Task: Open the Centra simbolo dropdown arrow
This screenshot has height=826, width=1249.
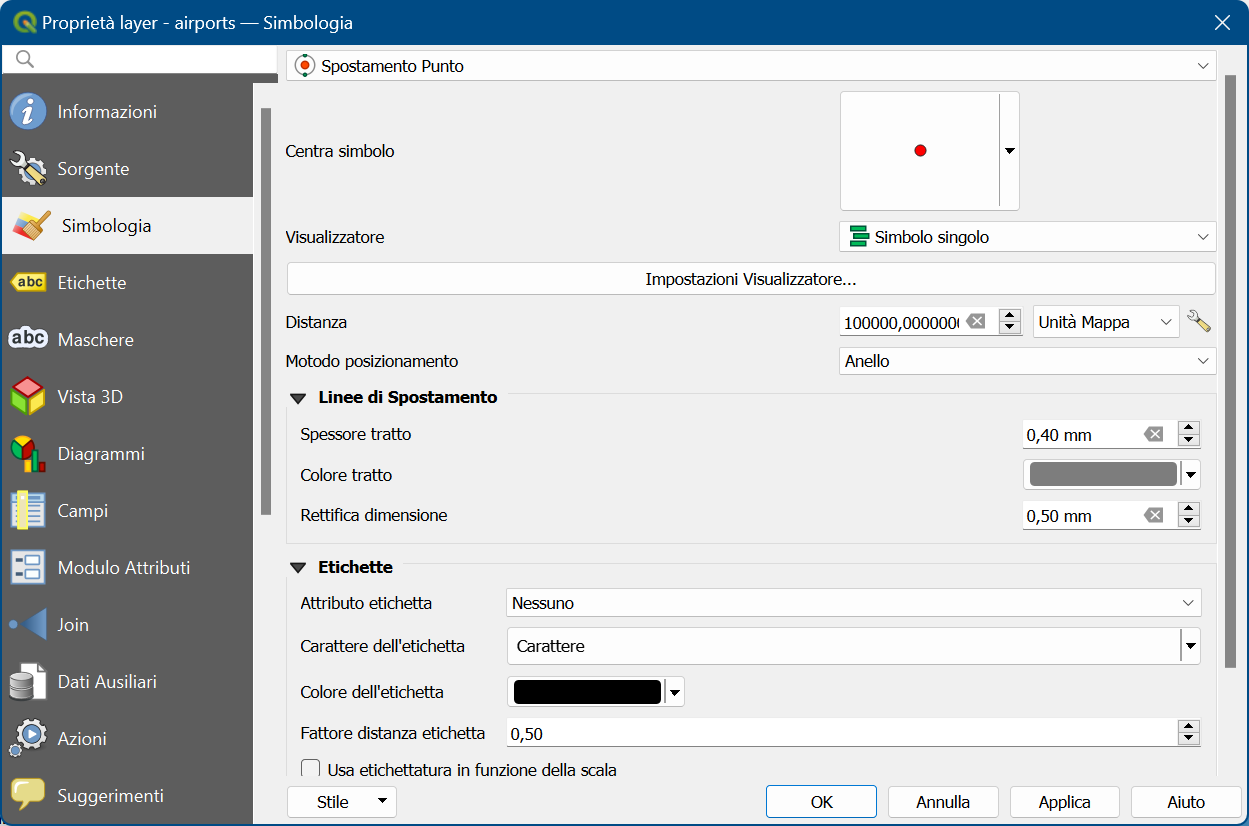Action: tap(1010, 151)
